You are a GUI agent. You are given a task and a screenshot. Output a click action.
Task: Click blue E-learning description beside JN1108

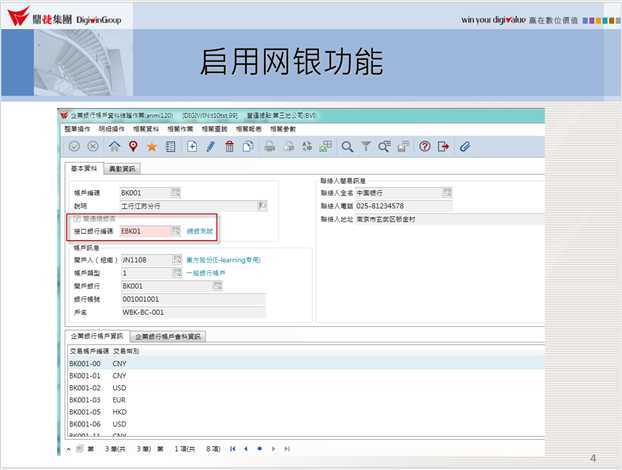pos(223,260)
